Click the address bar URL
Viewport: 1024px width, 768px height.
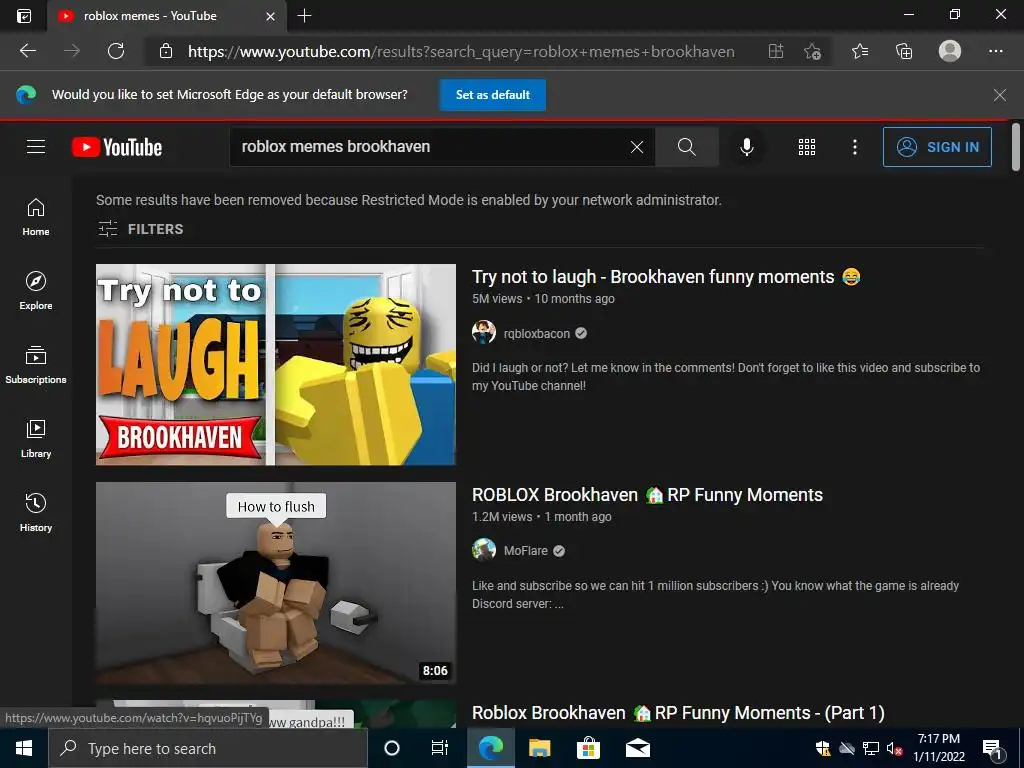click(x=461, y=52)
